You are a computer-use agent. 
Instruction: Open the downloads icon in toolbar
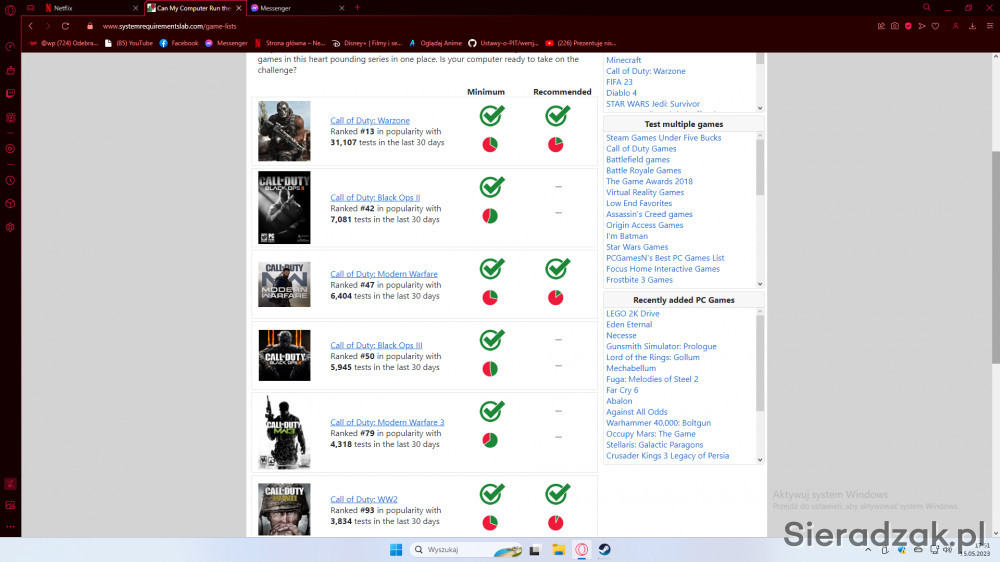[973, 26]
